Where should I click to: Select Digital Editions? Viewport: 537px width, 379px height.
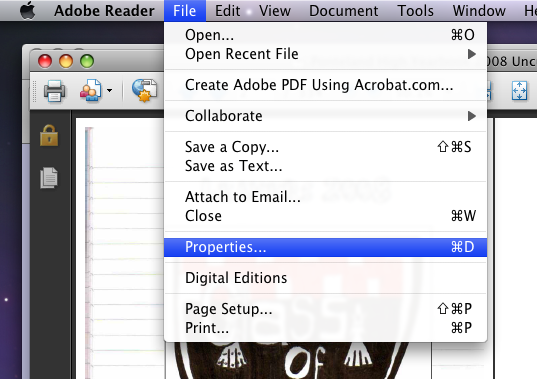tap(325, 278)
